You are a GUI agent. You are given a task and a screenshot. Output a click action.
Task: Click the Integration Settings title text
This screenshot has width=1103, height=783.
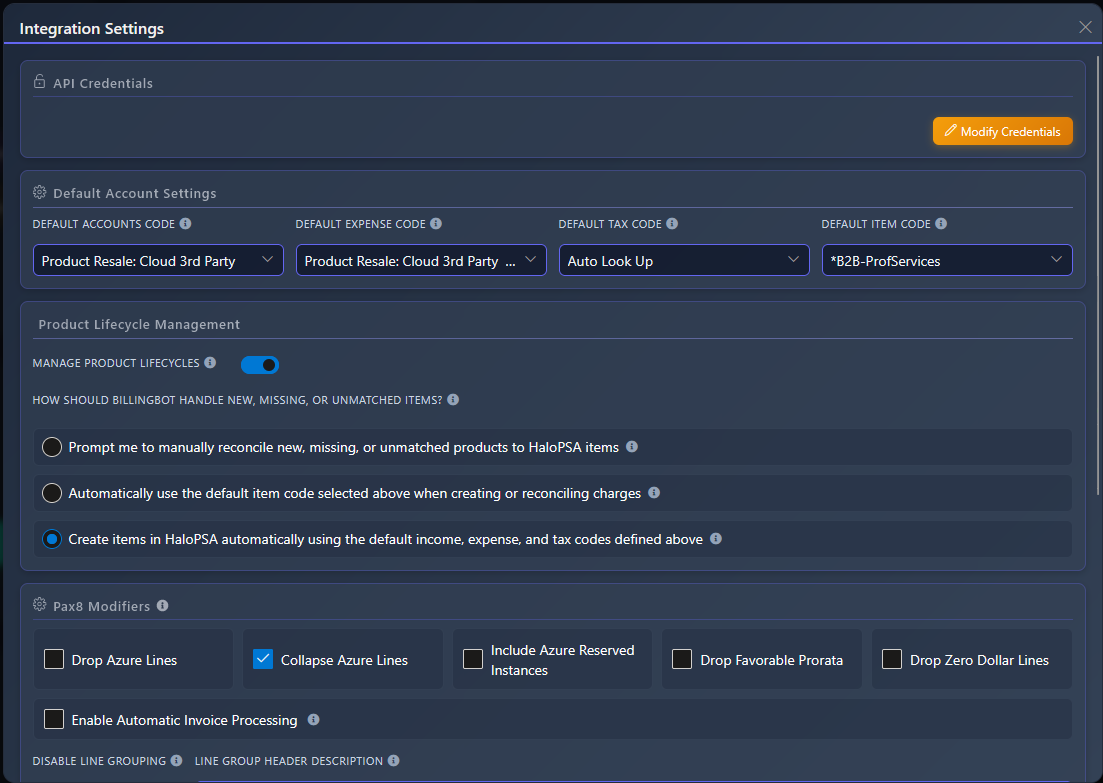(x=91, y=29)
